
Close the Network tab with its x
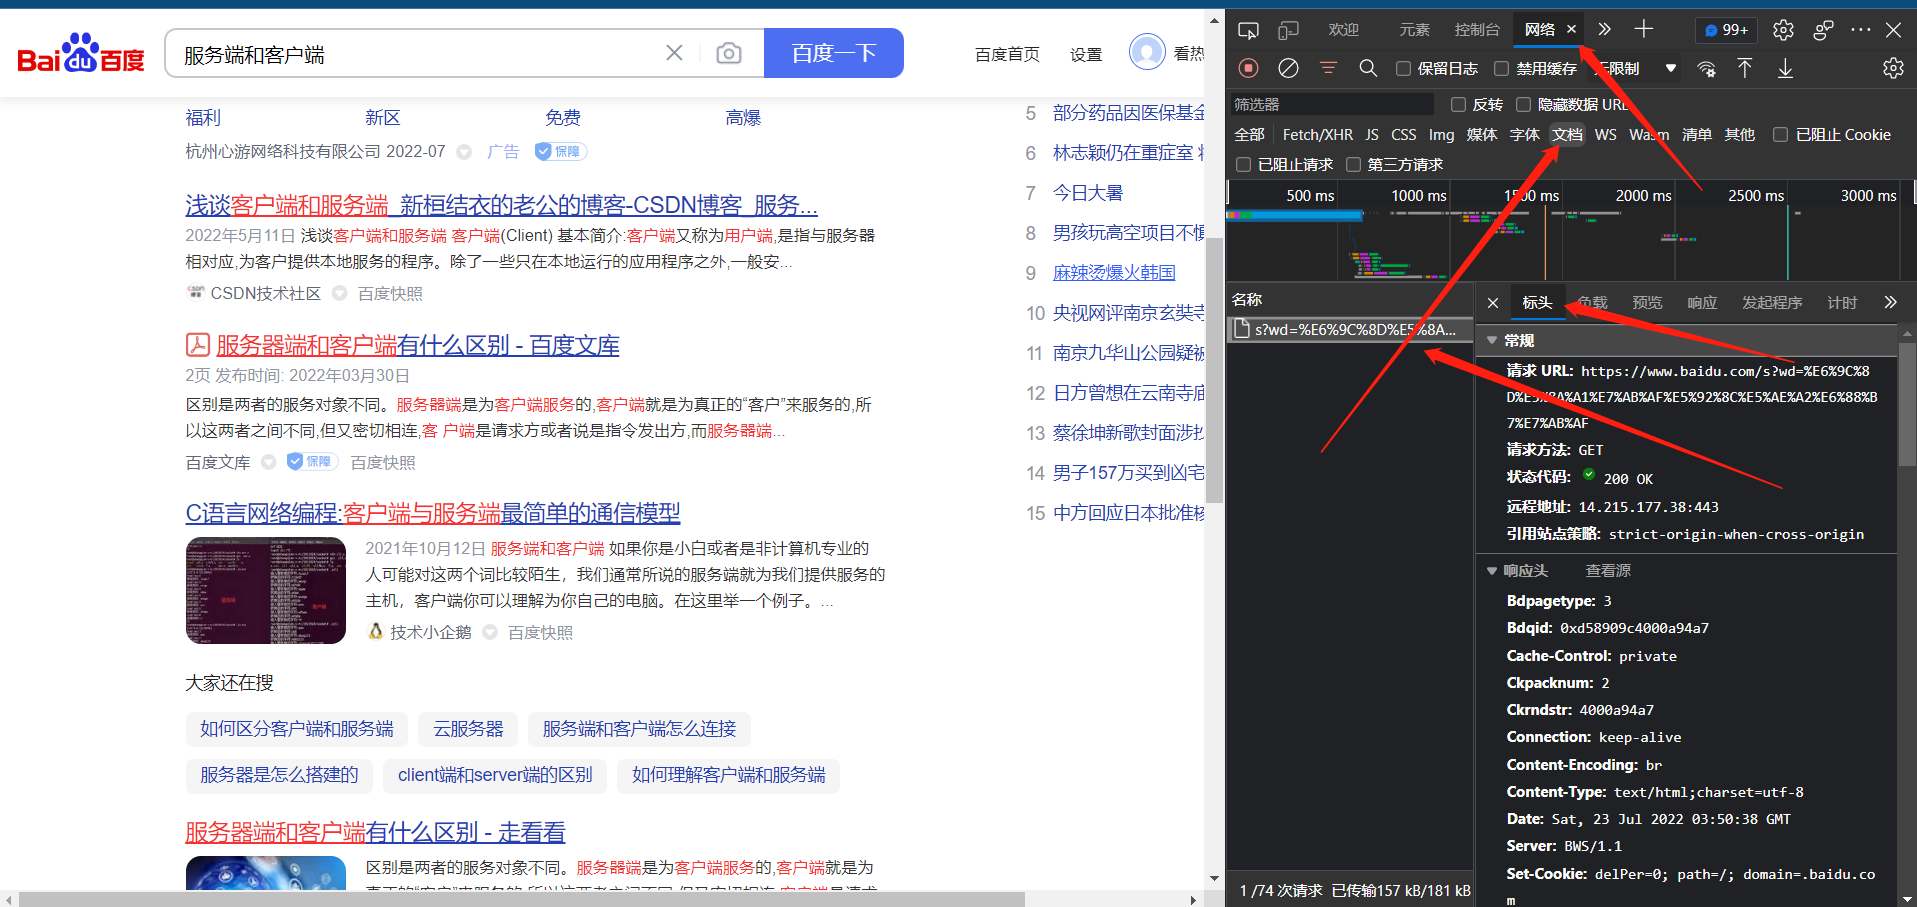(x=1571, y=29)
